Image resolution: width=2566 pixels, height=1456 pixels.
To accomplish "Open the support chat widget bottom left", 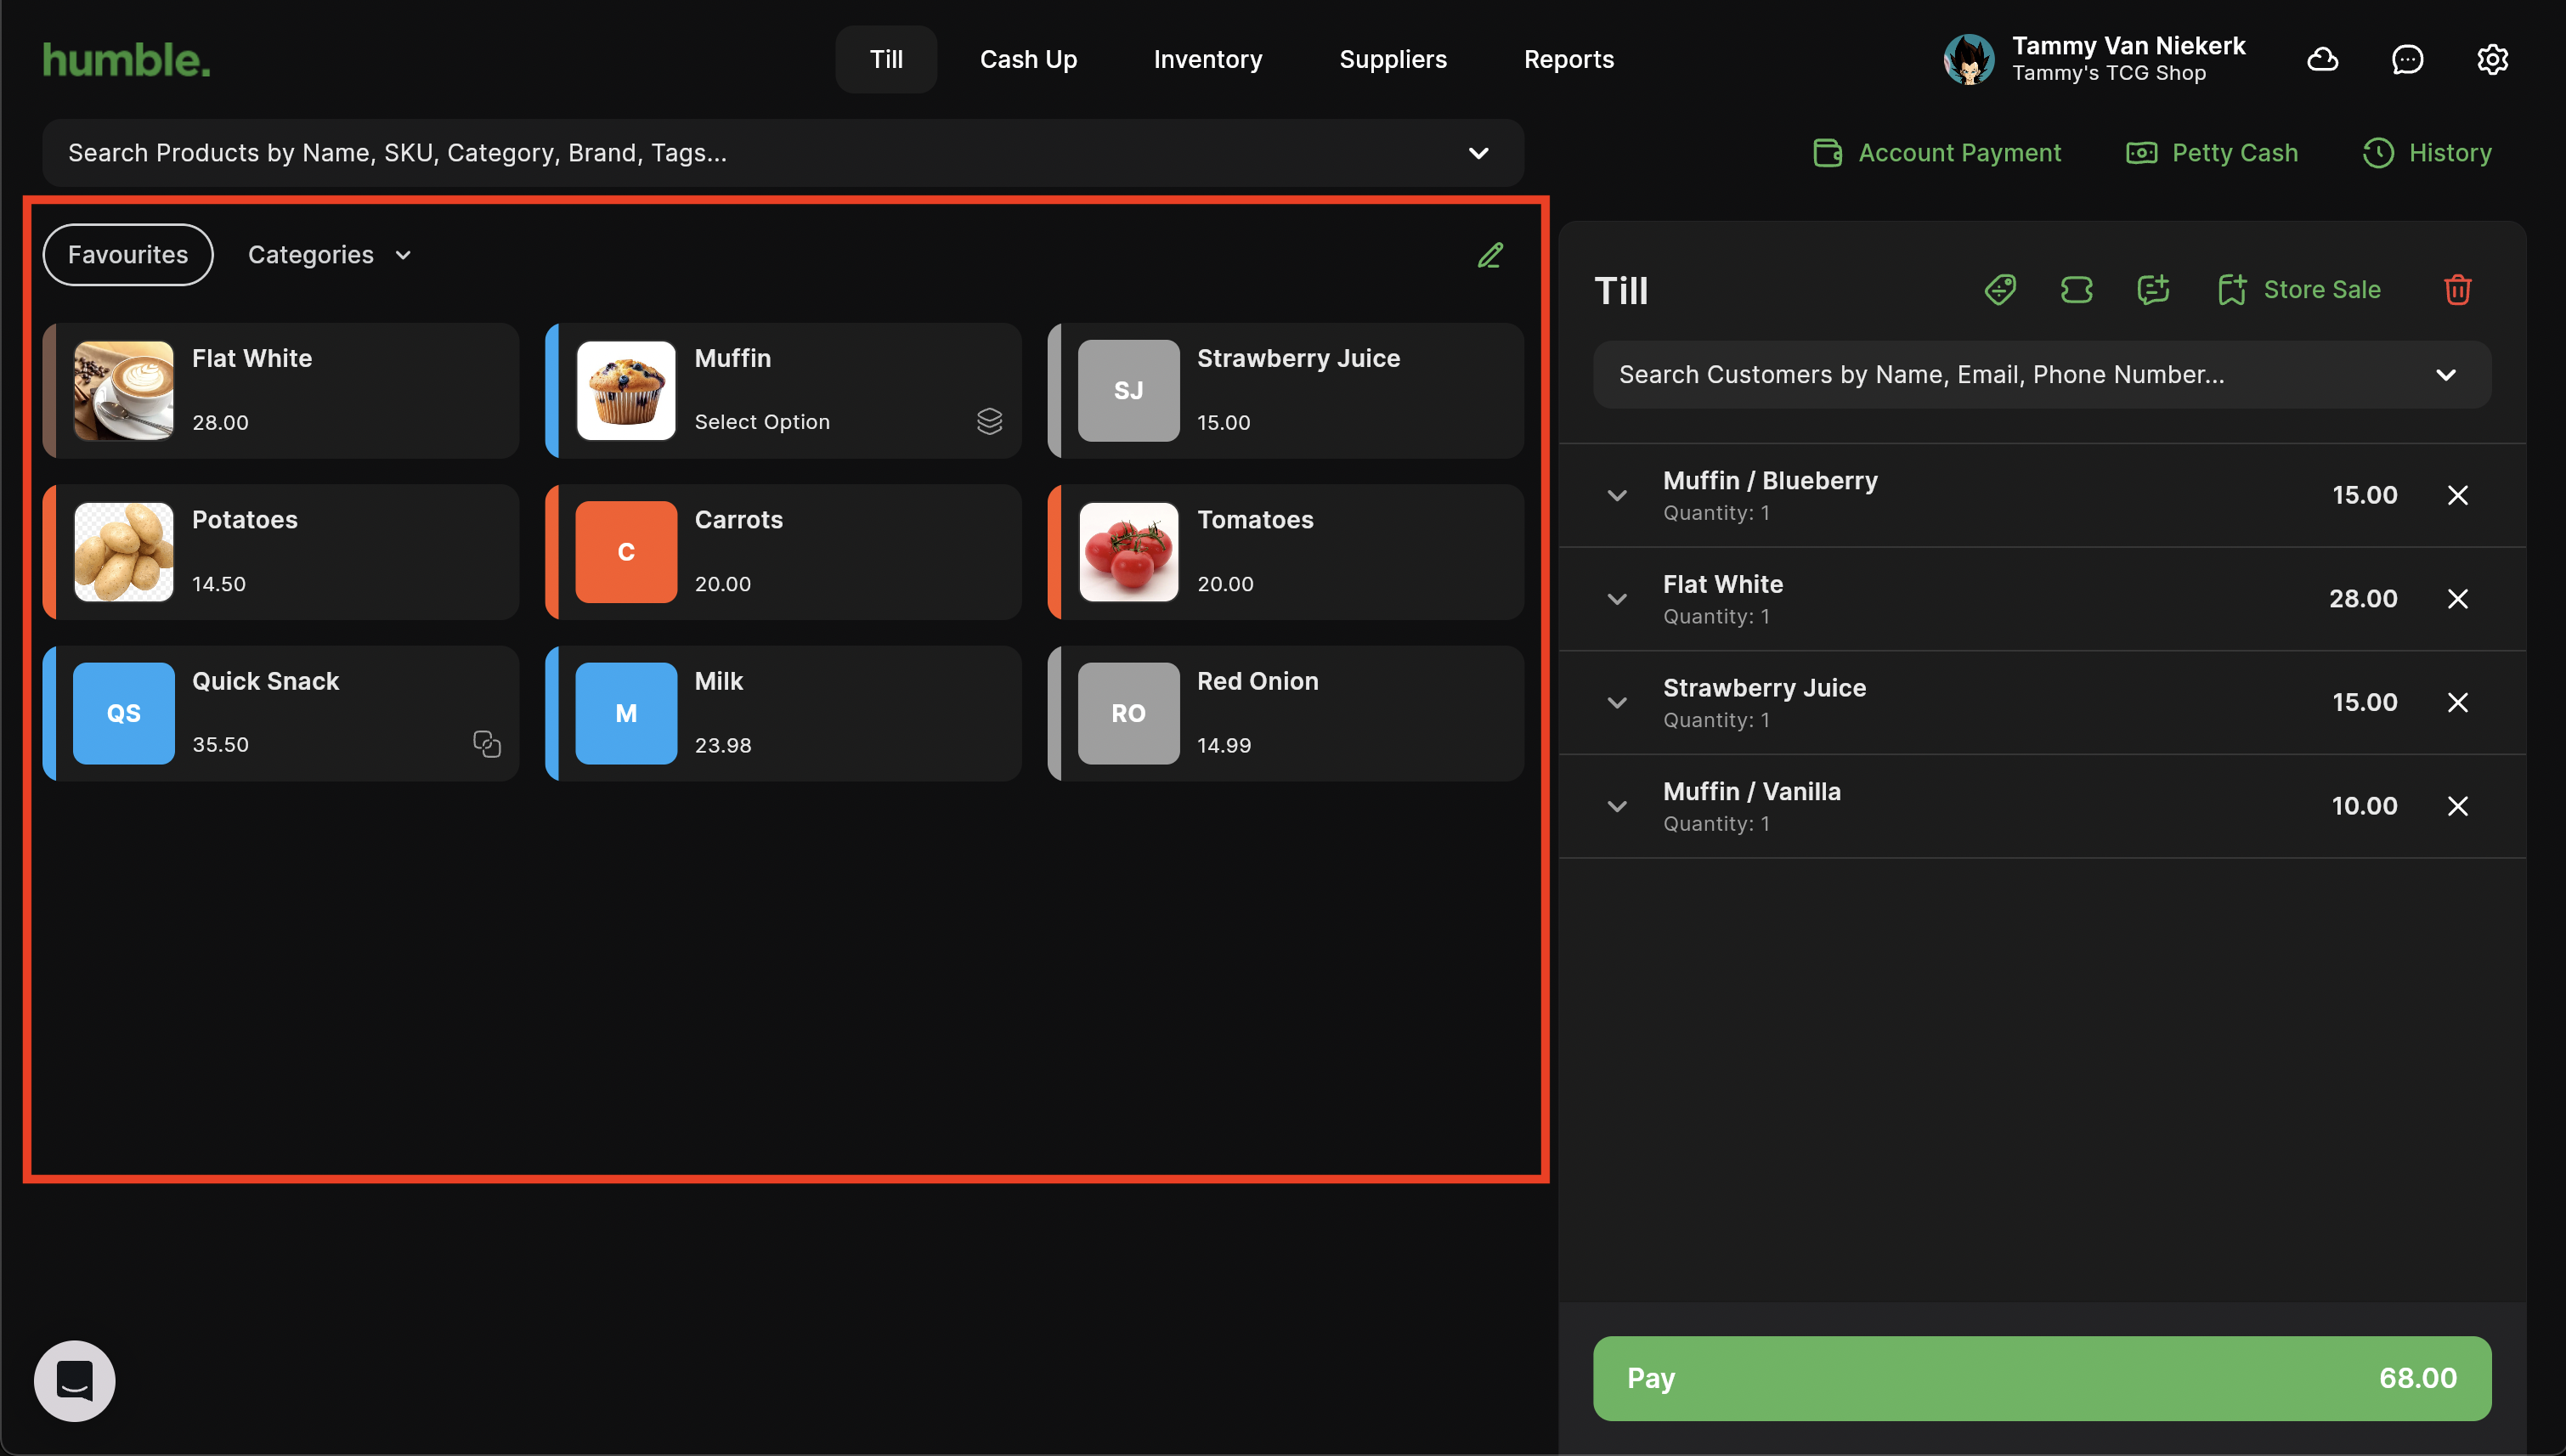I will click(75, 1380).
